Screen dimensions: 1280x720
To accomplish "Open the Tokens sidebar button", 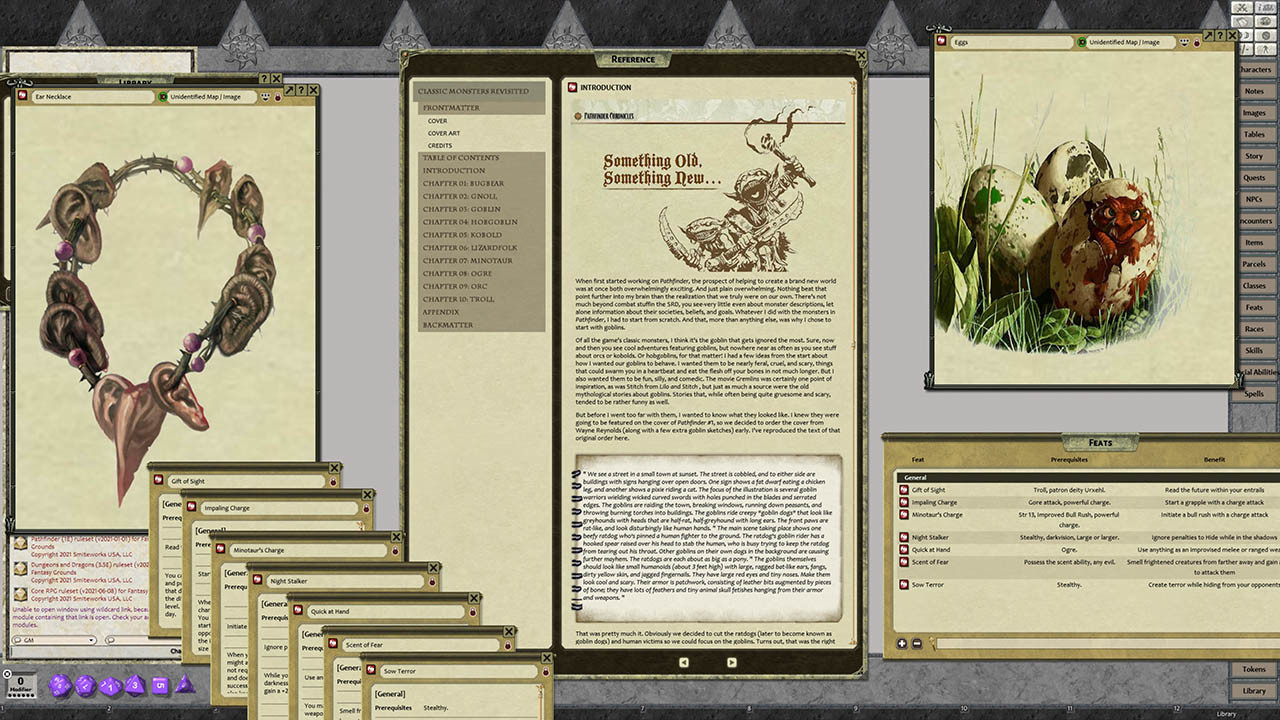I will point(1253,669).
